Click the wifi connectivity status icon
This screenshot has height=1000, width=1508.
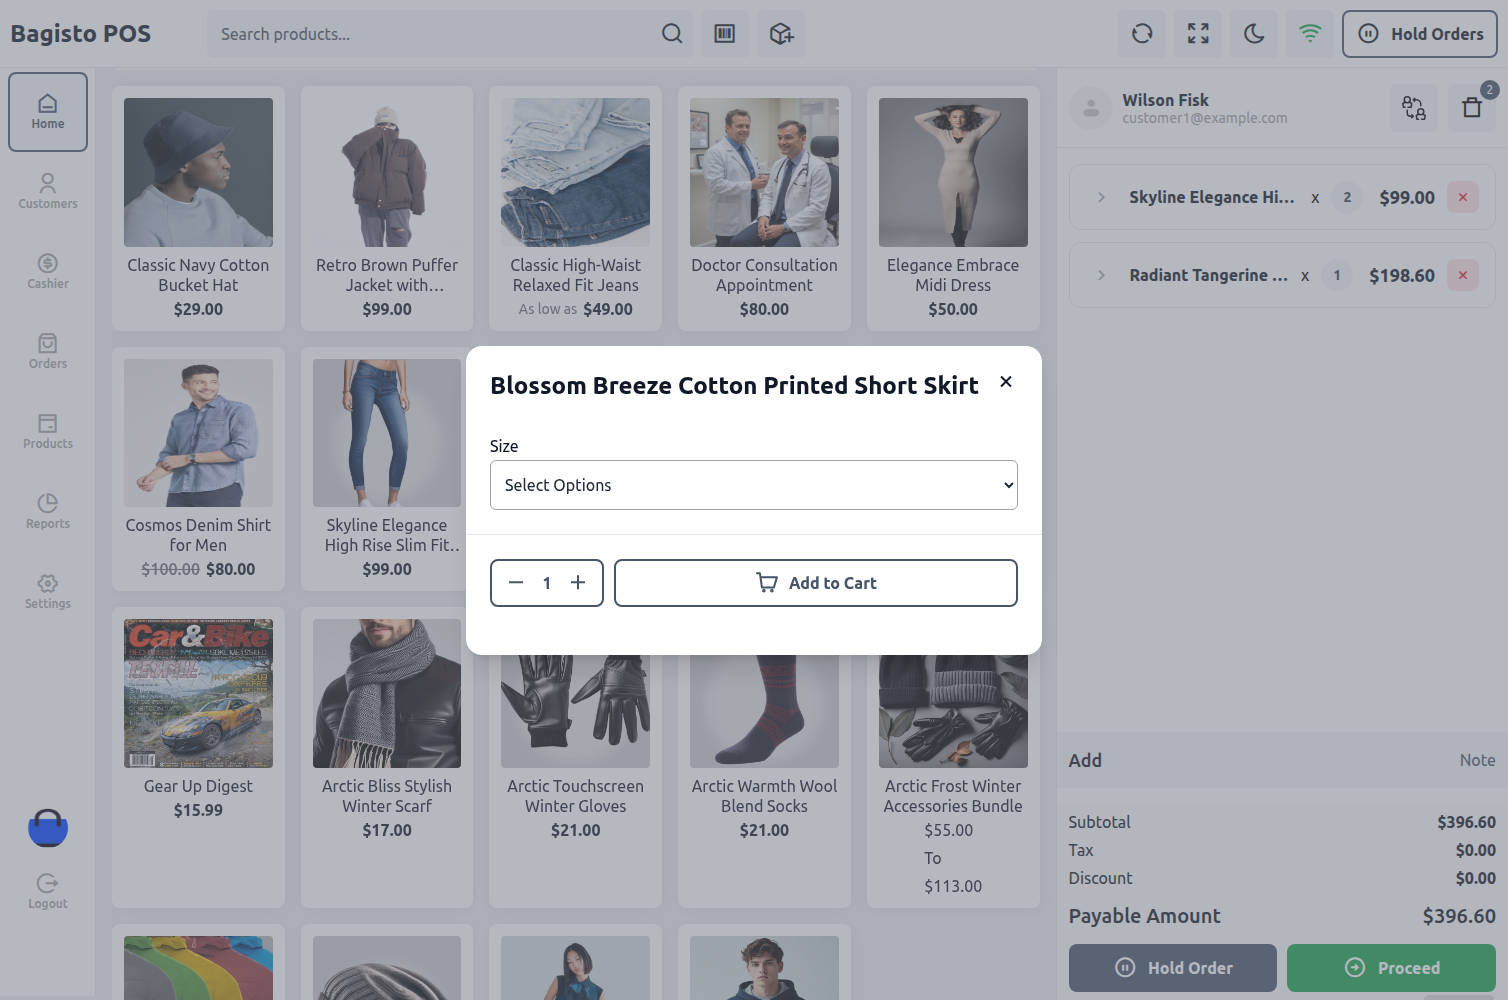[x=1310, y=34]
